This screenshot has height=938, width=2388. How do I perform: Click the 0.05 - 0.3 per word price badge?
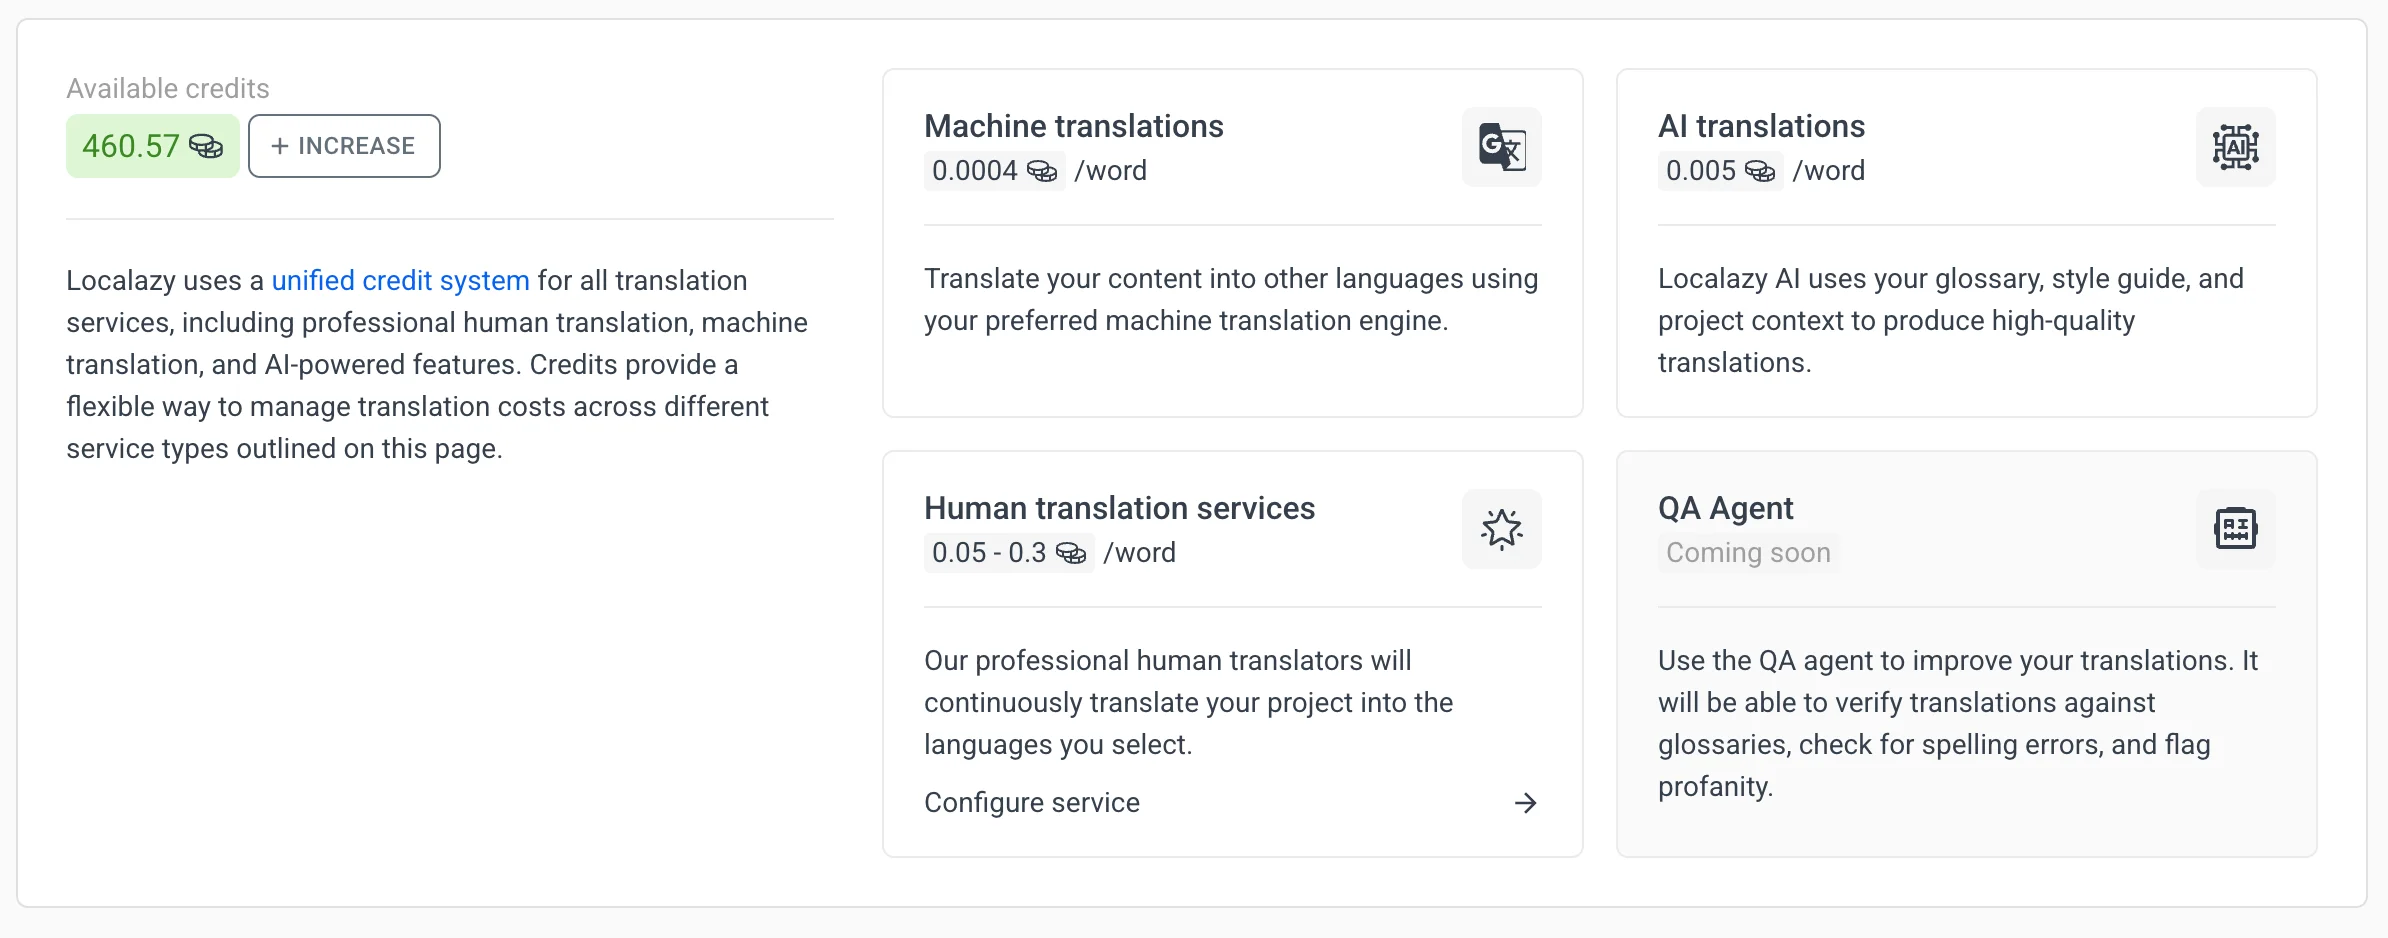(x=1008, y=553)
